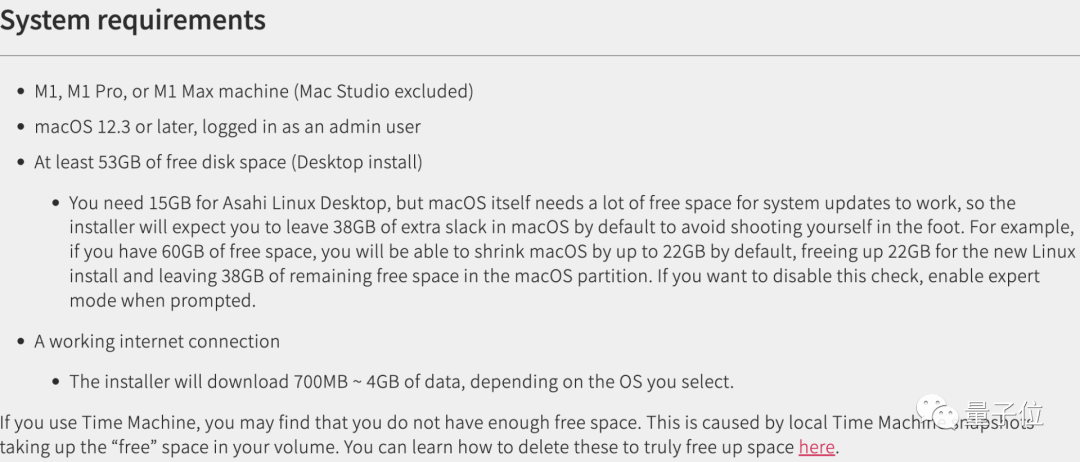Click the bullet dot before "M1, M1 Pro"
The image size is (1080, 462).
(22, 92)
